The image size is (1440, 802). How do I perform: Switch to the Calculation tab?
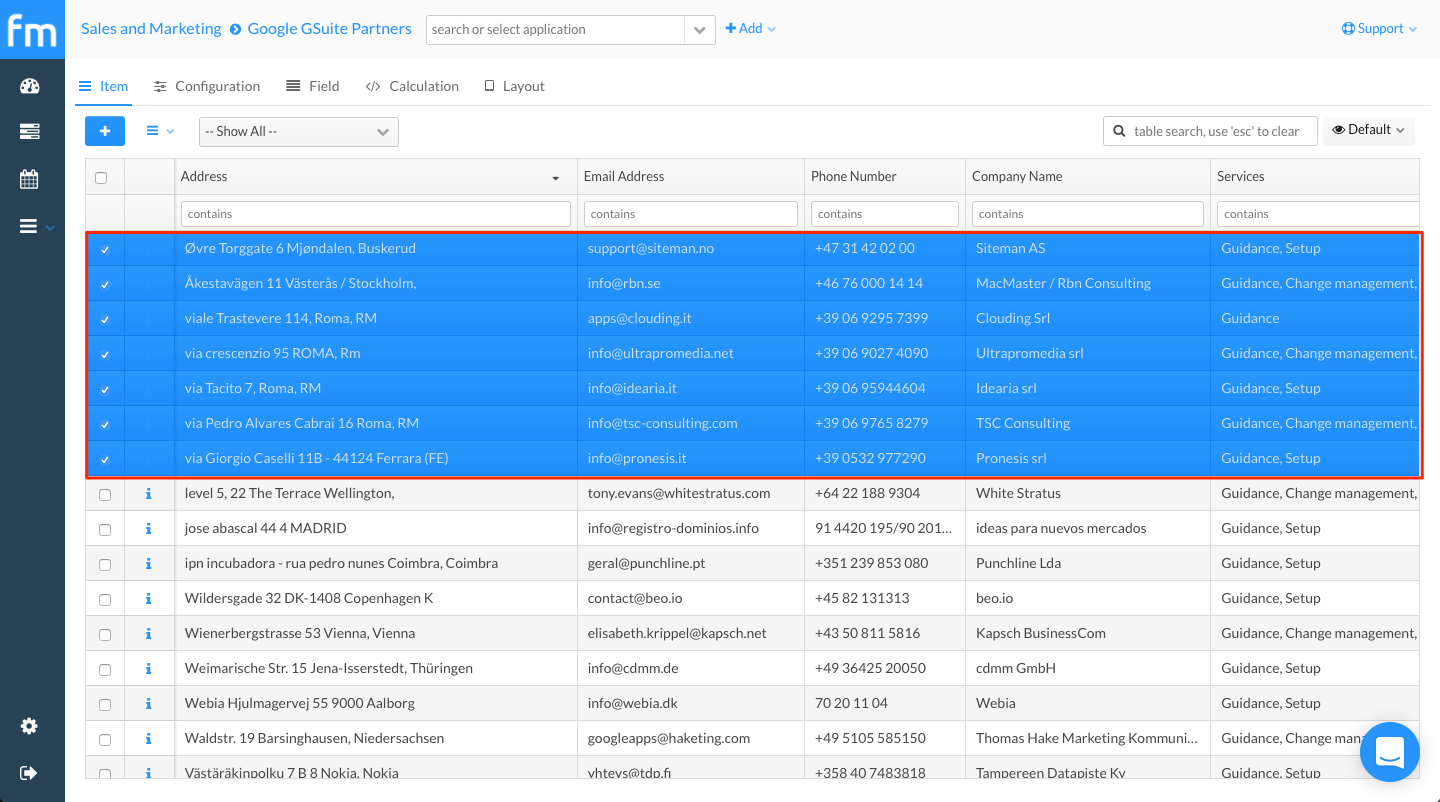[412, 86]
